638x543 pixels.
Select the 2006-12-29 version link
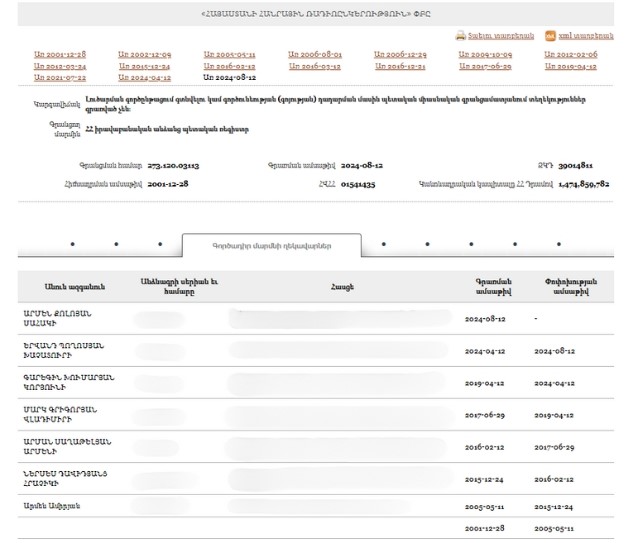[x=400, y=54]
